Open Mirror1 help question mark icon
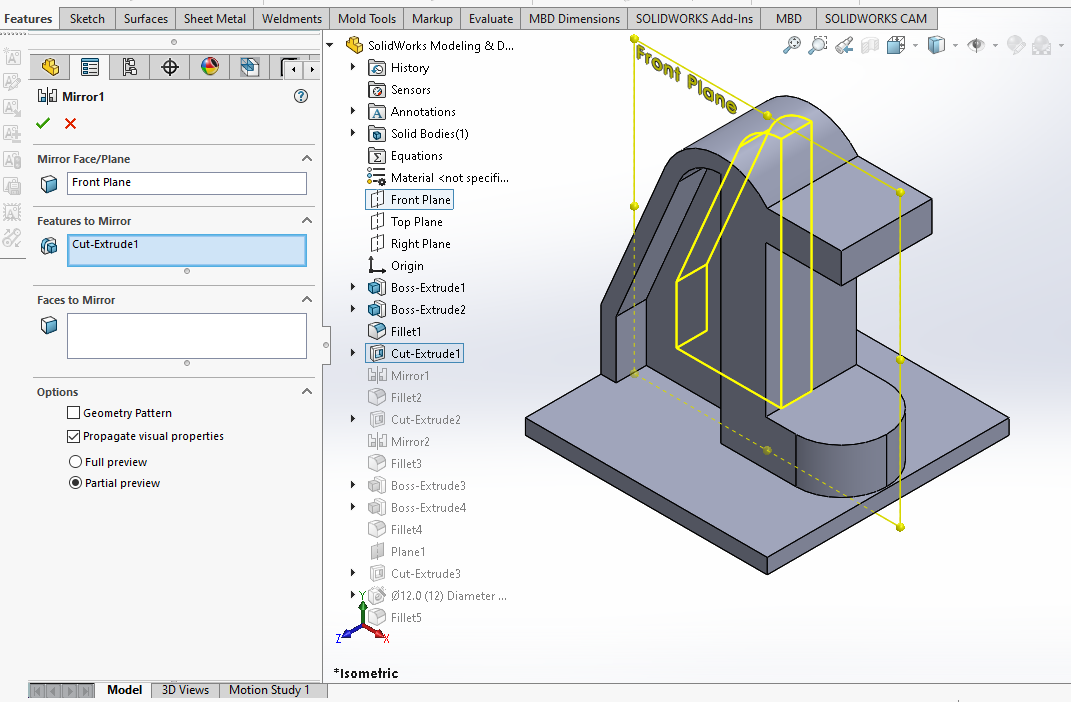Image resolution: width=1071 pixels, height=702 pixels. point(300,97)
